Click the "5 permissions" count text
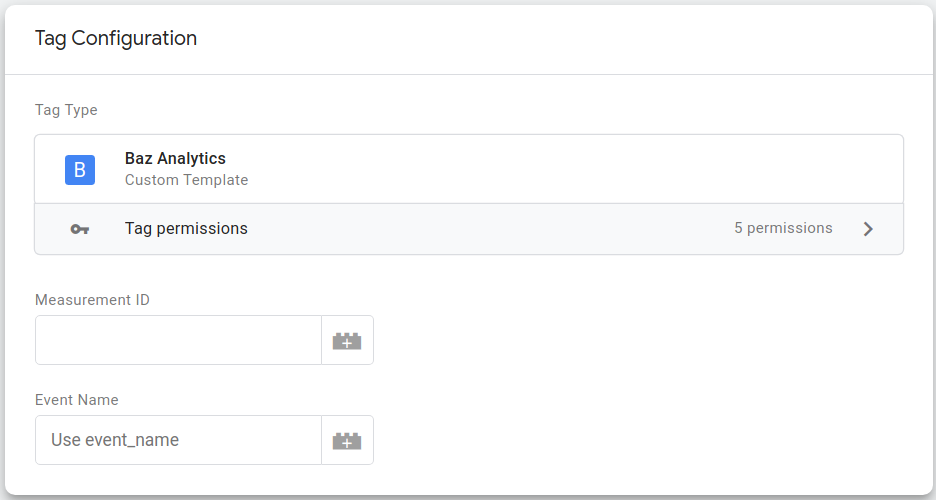This screenshot has height=500, width=936. [783, 228]
